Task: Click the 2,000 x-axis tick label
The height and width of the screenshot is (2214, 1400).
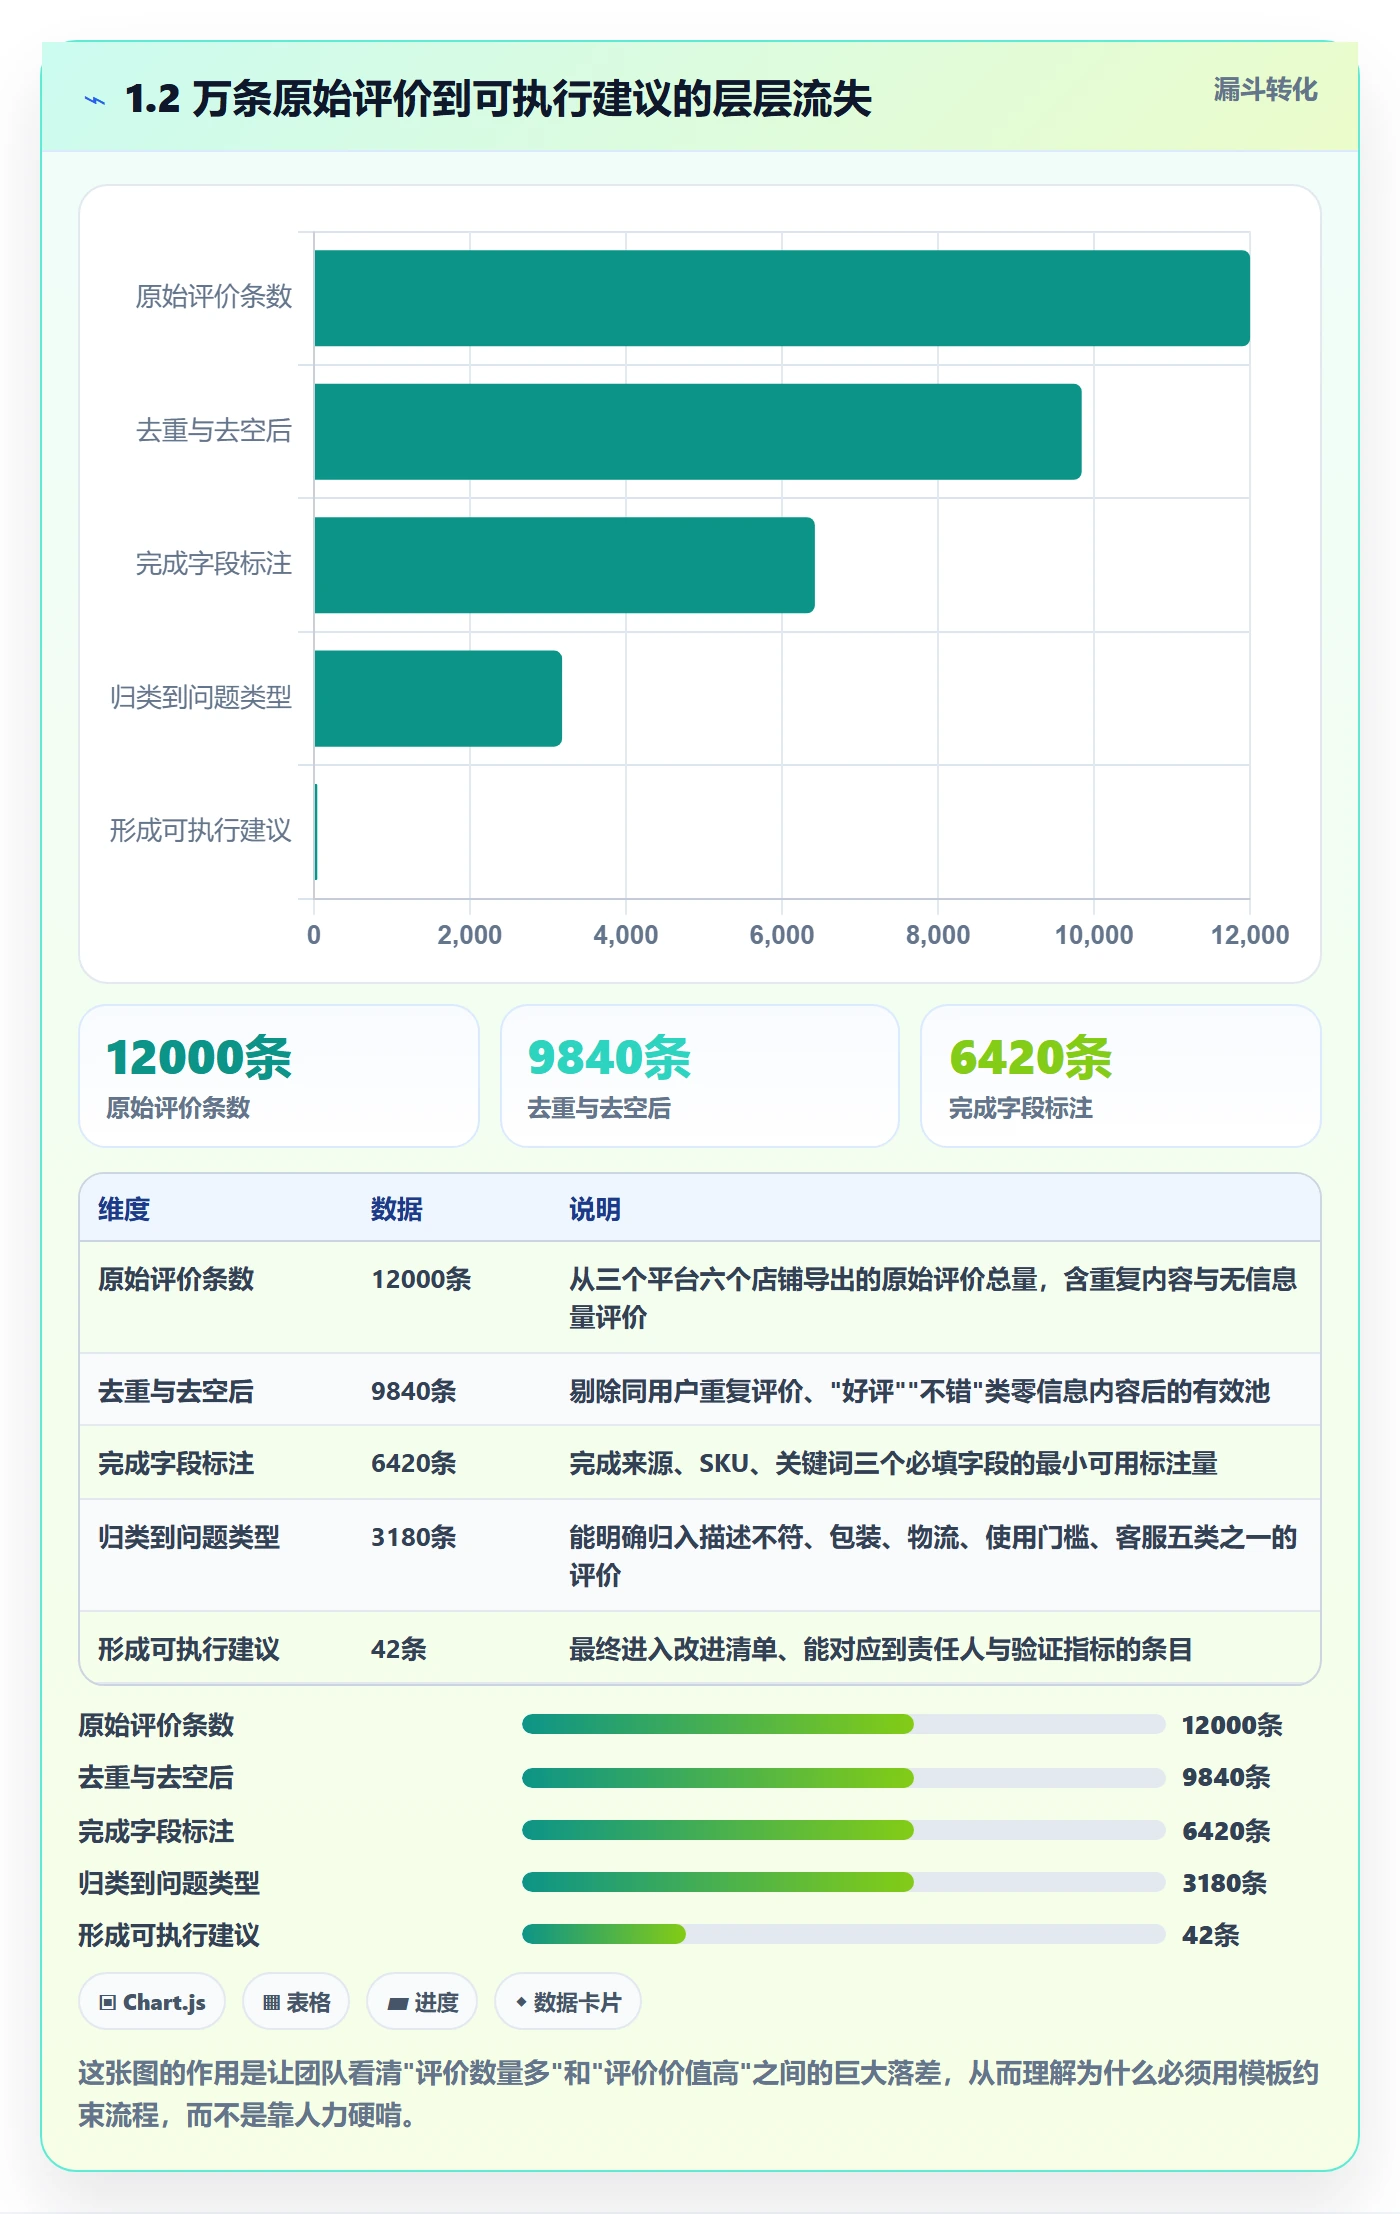Action: click(x=470, y=935)
